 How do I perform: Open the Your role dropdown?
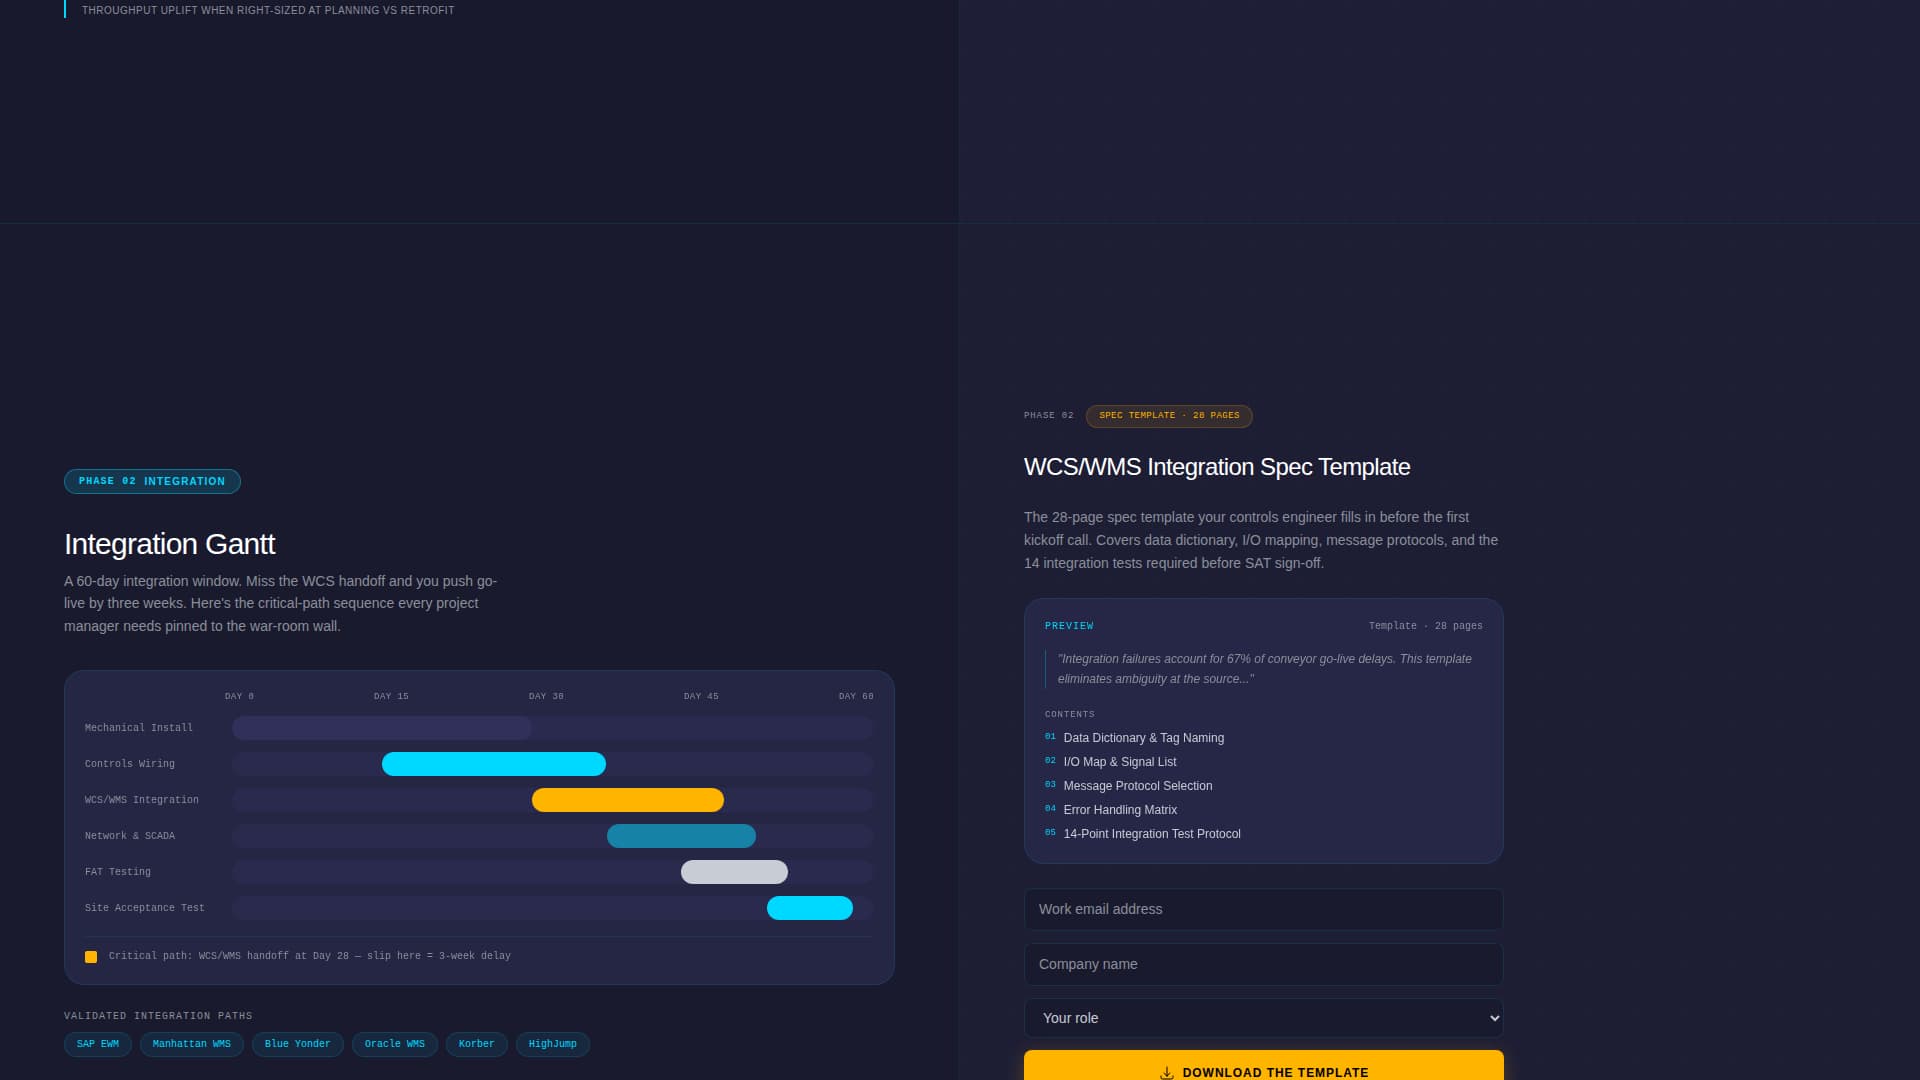(1263, 1017)
